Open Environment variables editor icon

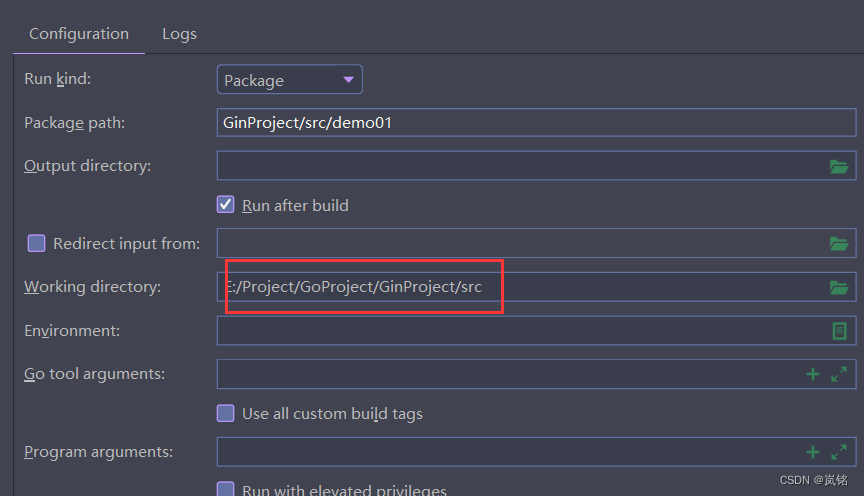pyautogui.click(x=839, y=331)
